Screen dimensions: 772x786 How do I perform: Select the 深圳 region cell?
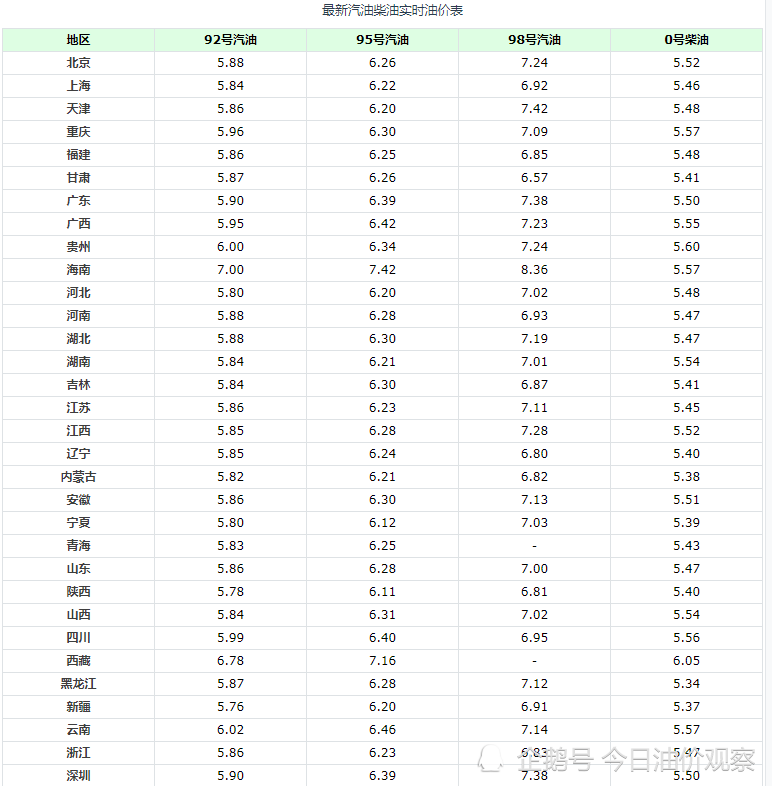[78, 776]
